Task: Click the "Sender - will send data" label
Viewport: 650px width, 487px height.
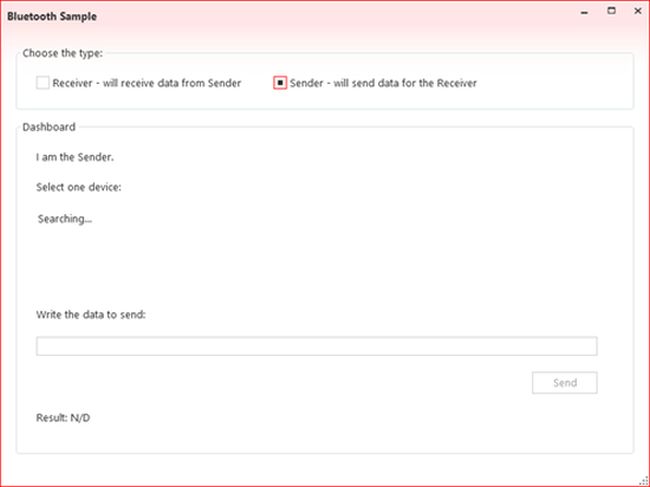Action: click(383, 83)
